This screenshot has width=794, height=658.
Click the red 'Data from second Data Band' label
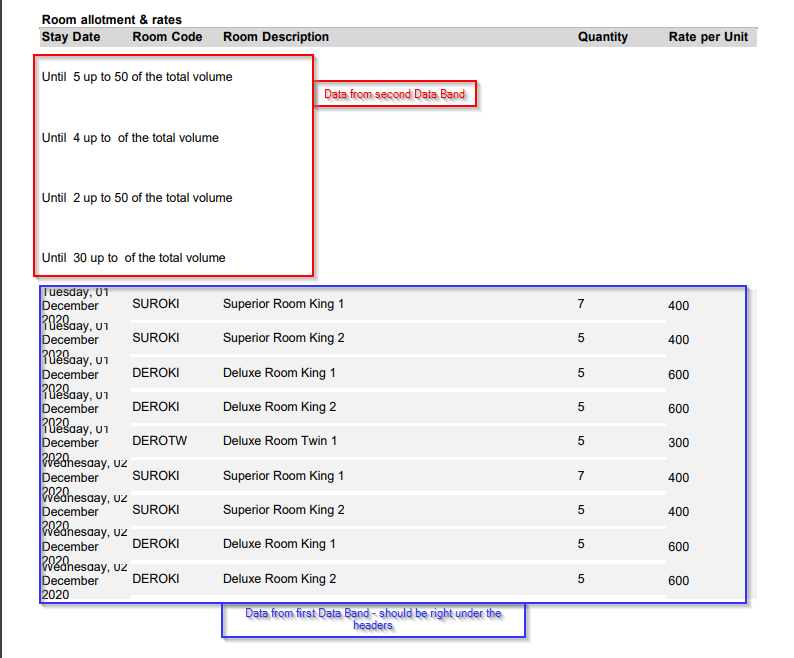[x=395, y=95]
